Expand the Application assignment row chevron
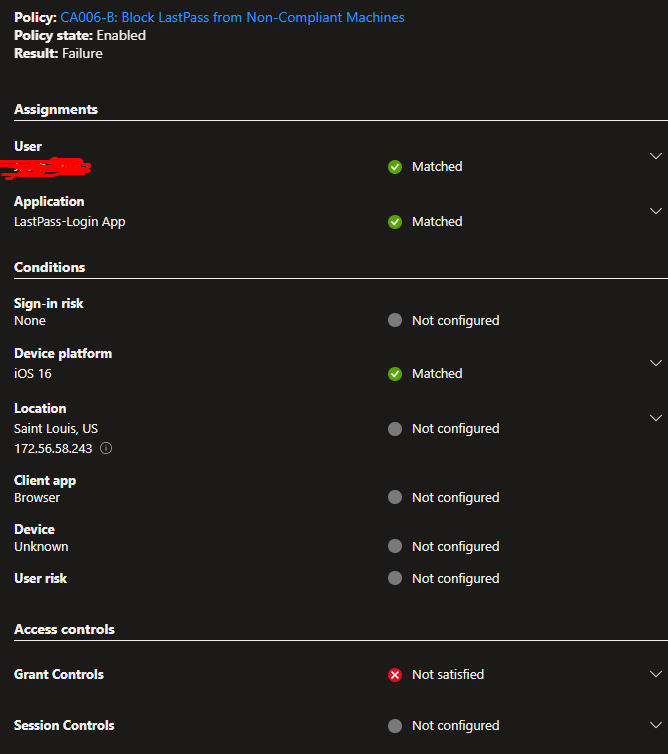Image resolution: width=668 pixels, height=754 pixels. (655, 211)
